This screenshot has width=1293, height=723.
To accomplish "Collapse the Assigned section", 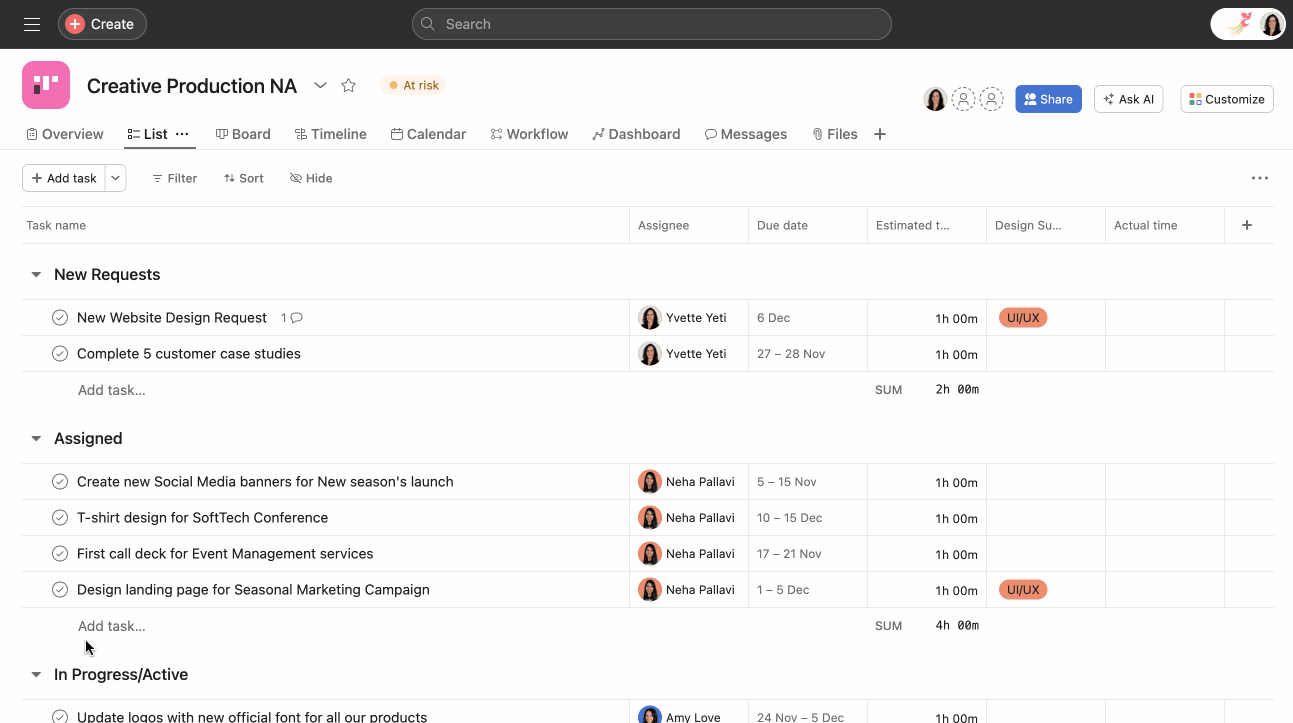I will [x=36, y=439].
